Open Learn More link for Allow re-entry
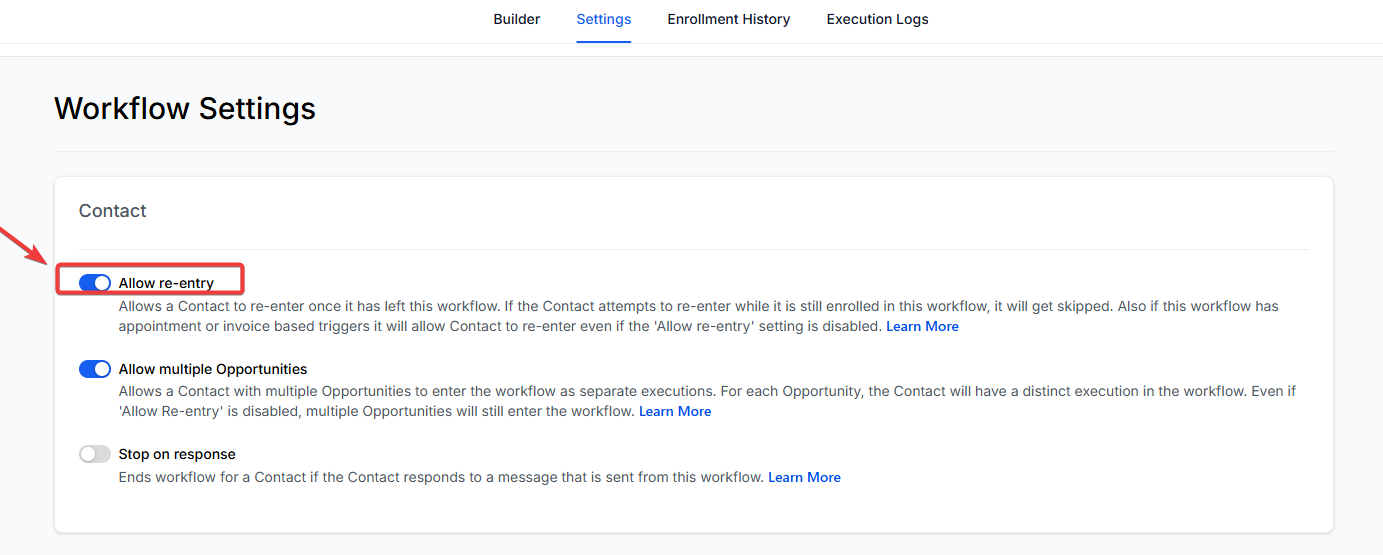The height and width of the screenshot is (555, 1383). click(x=921, y=327)
